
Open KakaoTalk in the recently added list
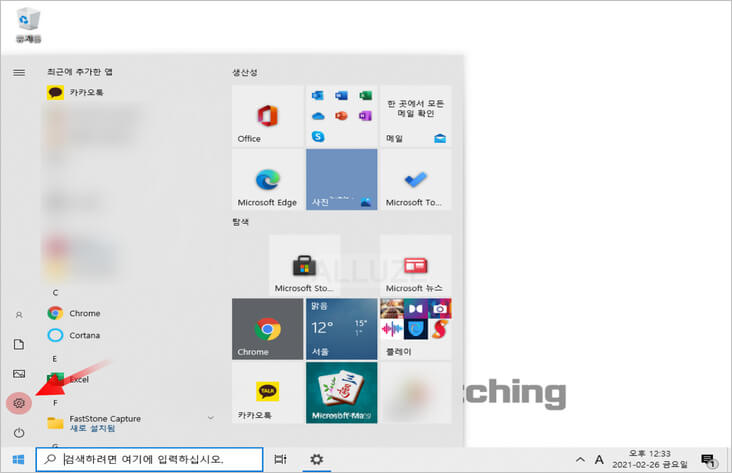coord(75,92)
